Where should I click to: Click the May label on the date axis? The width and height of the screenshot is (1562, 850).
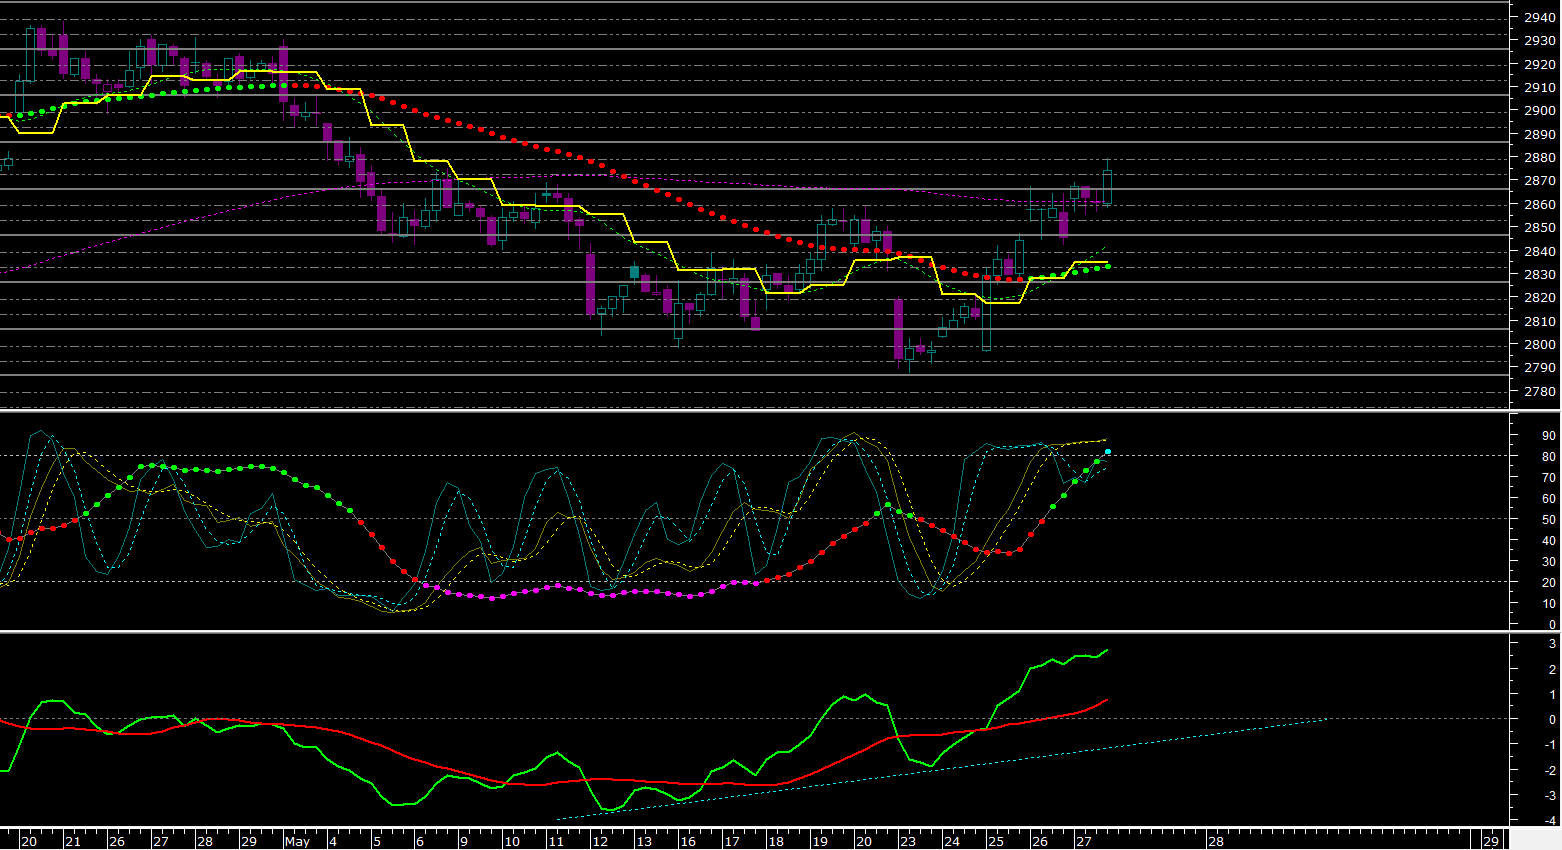point(297,842)
